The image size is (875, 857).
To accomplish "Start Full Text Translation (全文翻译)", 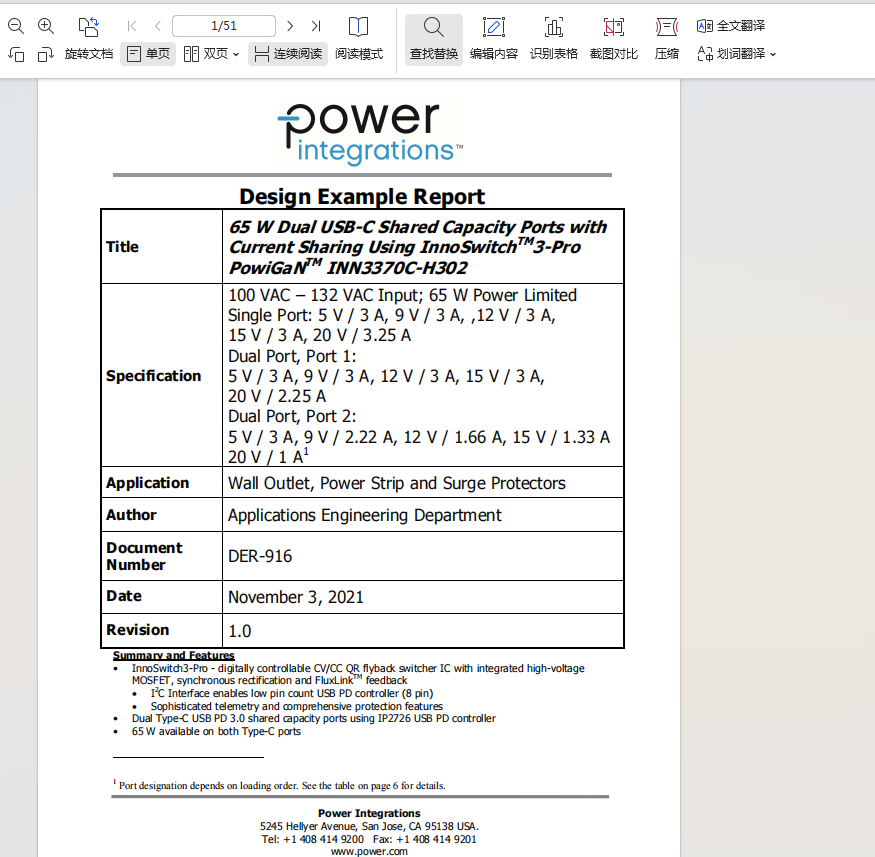I will click(x=731, y=26).
